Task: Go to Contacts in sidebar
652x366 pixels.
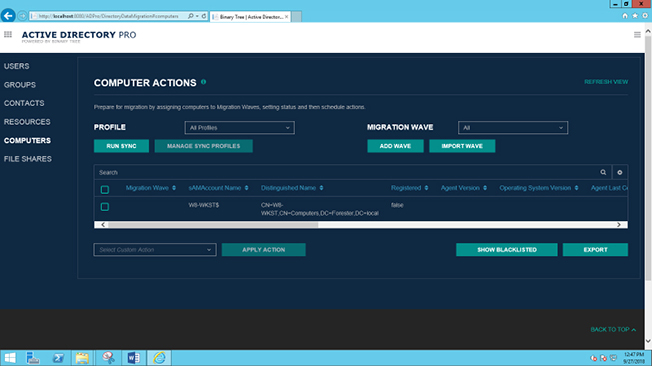Action: click(x=24, y=103)
